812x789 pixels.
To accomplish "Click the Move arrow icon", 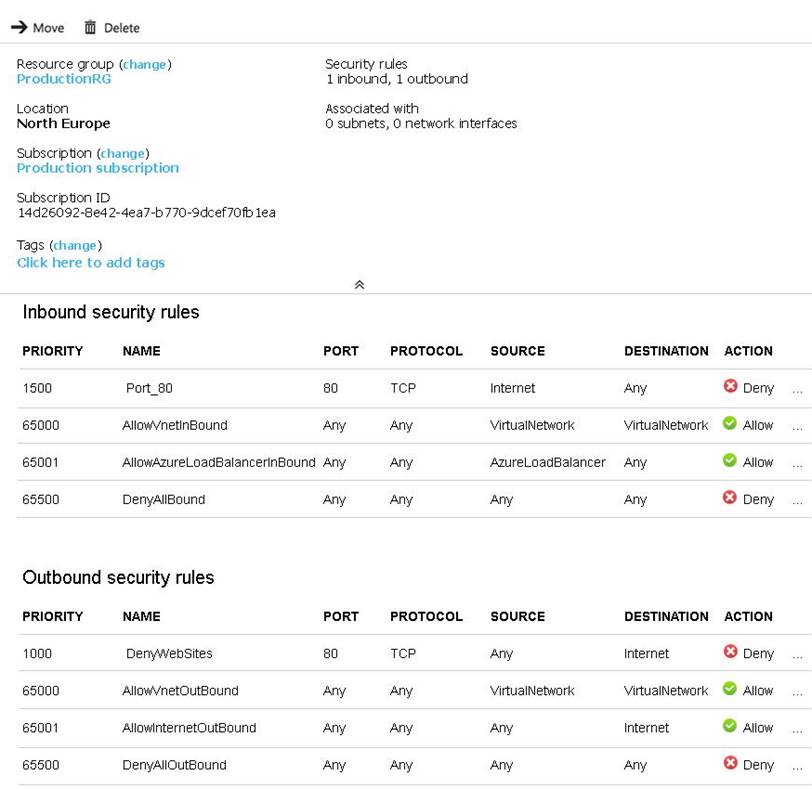I will 19,27.
